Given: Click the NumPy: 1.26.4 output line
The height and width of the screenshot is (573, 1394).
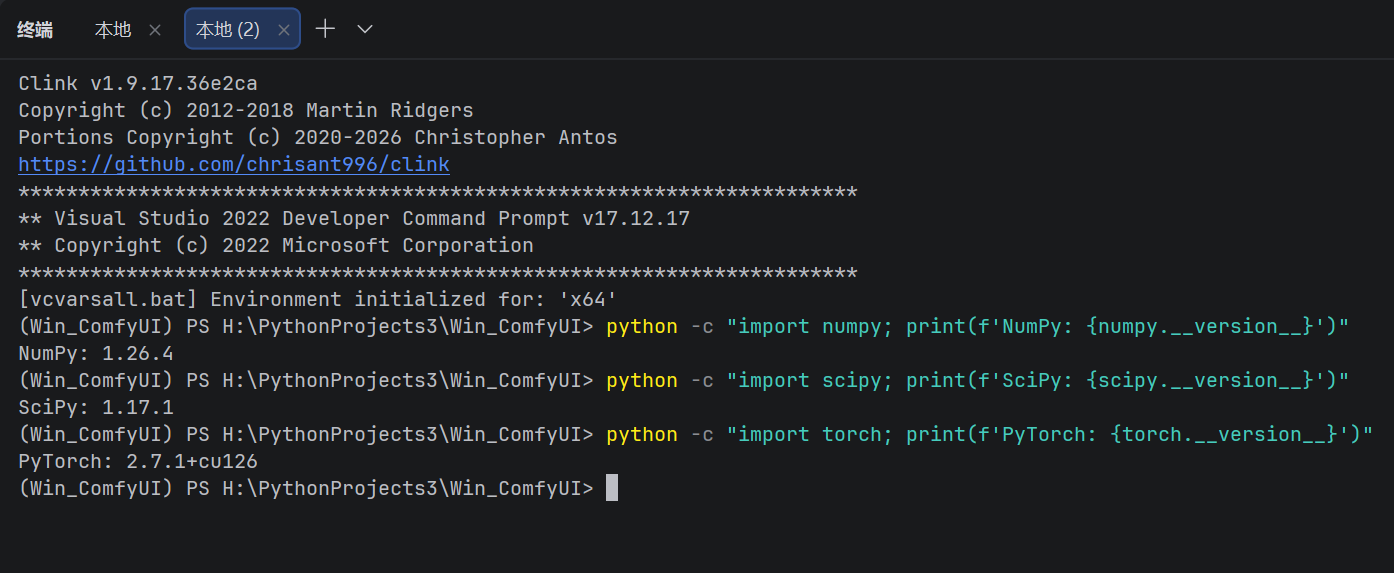Looking at the screenshot, I should click(x=96, y=354).
